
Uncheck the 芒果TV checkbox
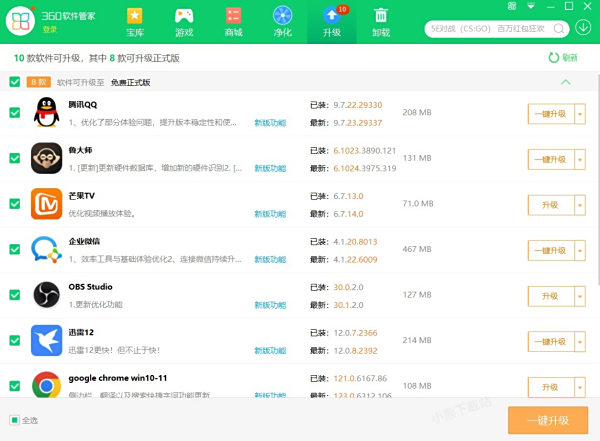click(15, 204)
